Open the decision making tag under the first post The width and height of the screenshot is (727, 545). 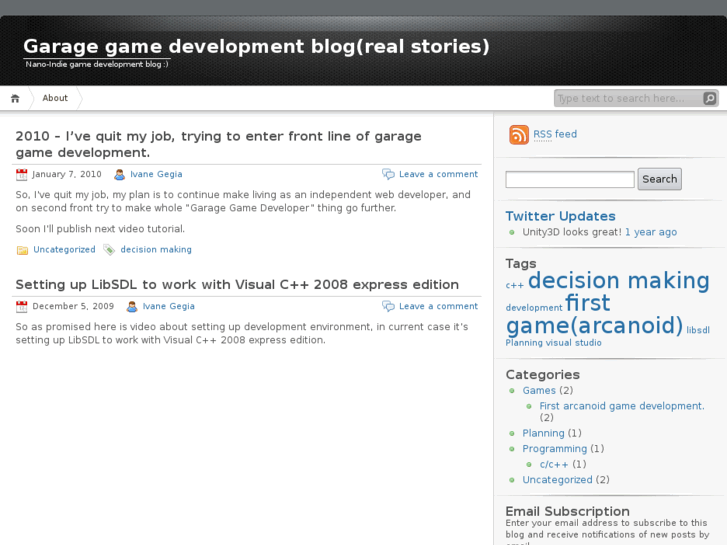tap(156, 250)
